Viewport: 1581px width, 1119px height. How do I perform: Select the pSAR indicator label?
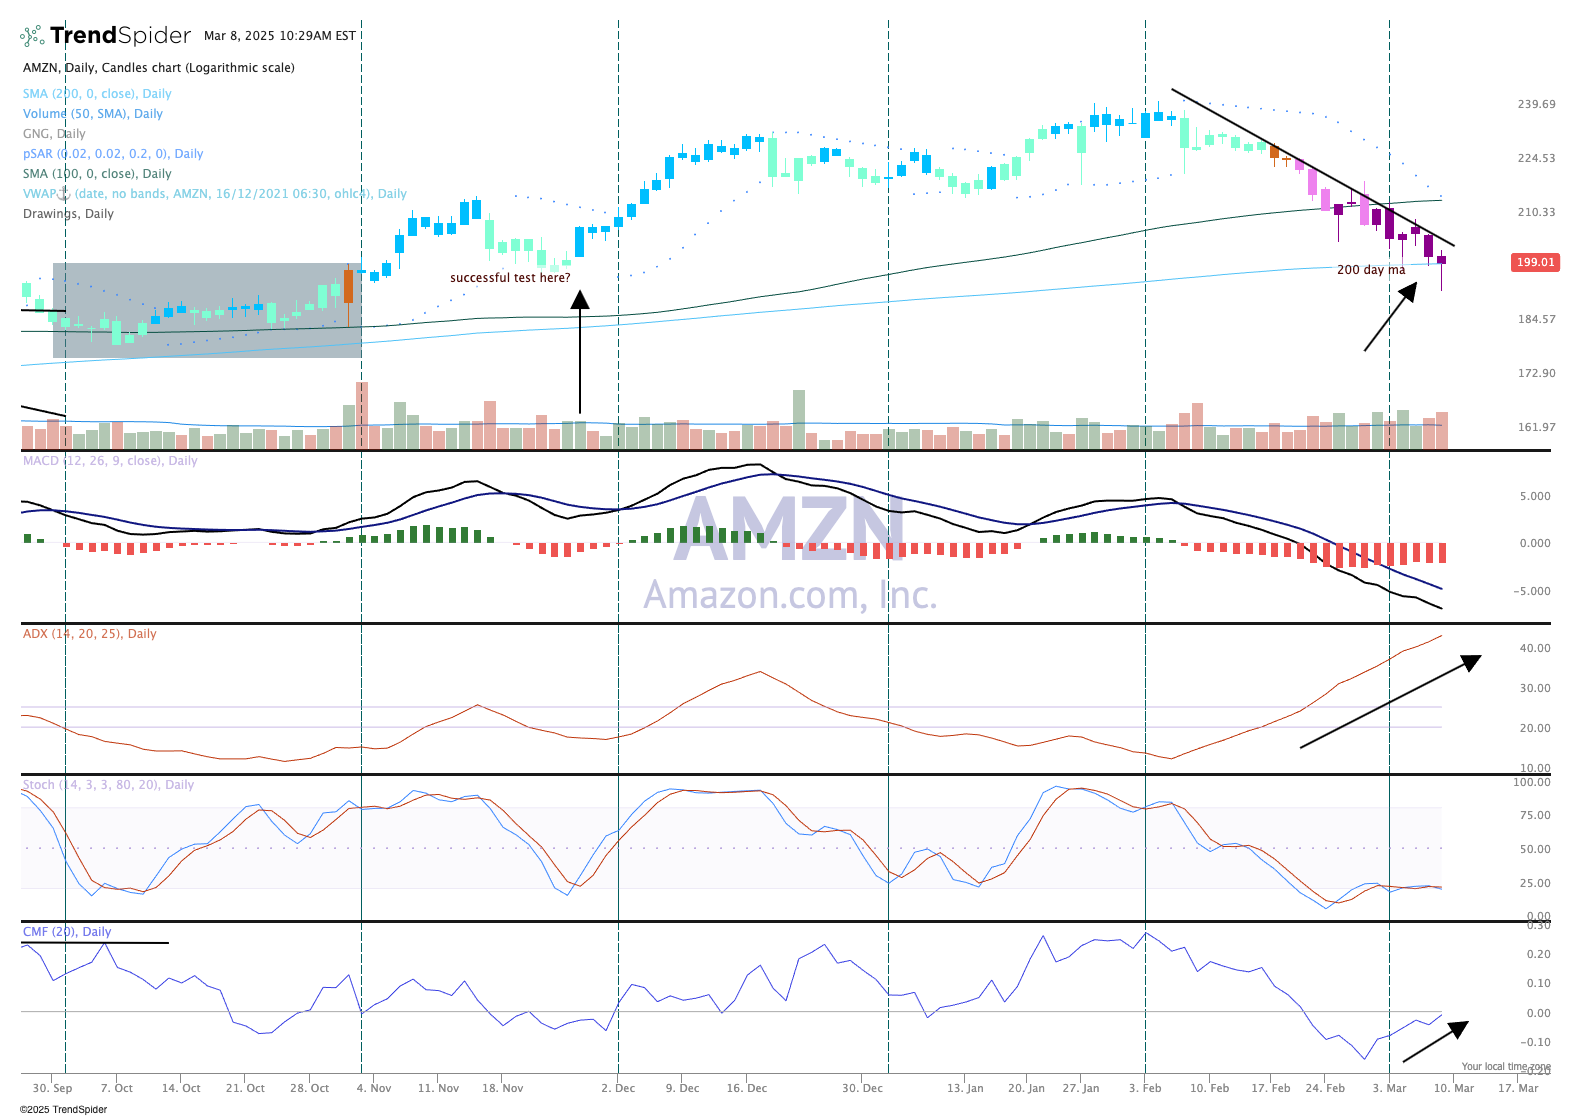113,154
